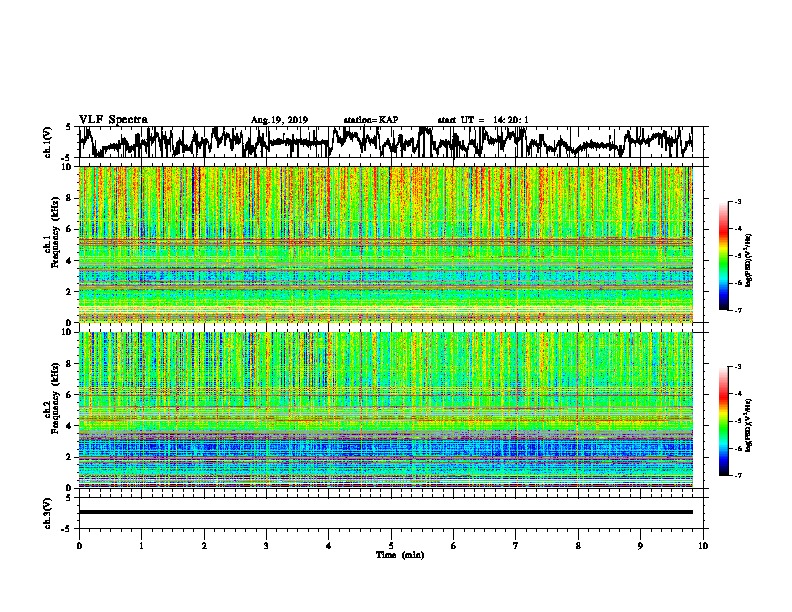Click inside the ch.2 spectrogram panel
The height and width of the screenshot is (612, 792).
click(385, 410)
